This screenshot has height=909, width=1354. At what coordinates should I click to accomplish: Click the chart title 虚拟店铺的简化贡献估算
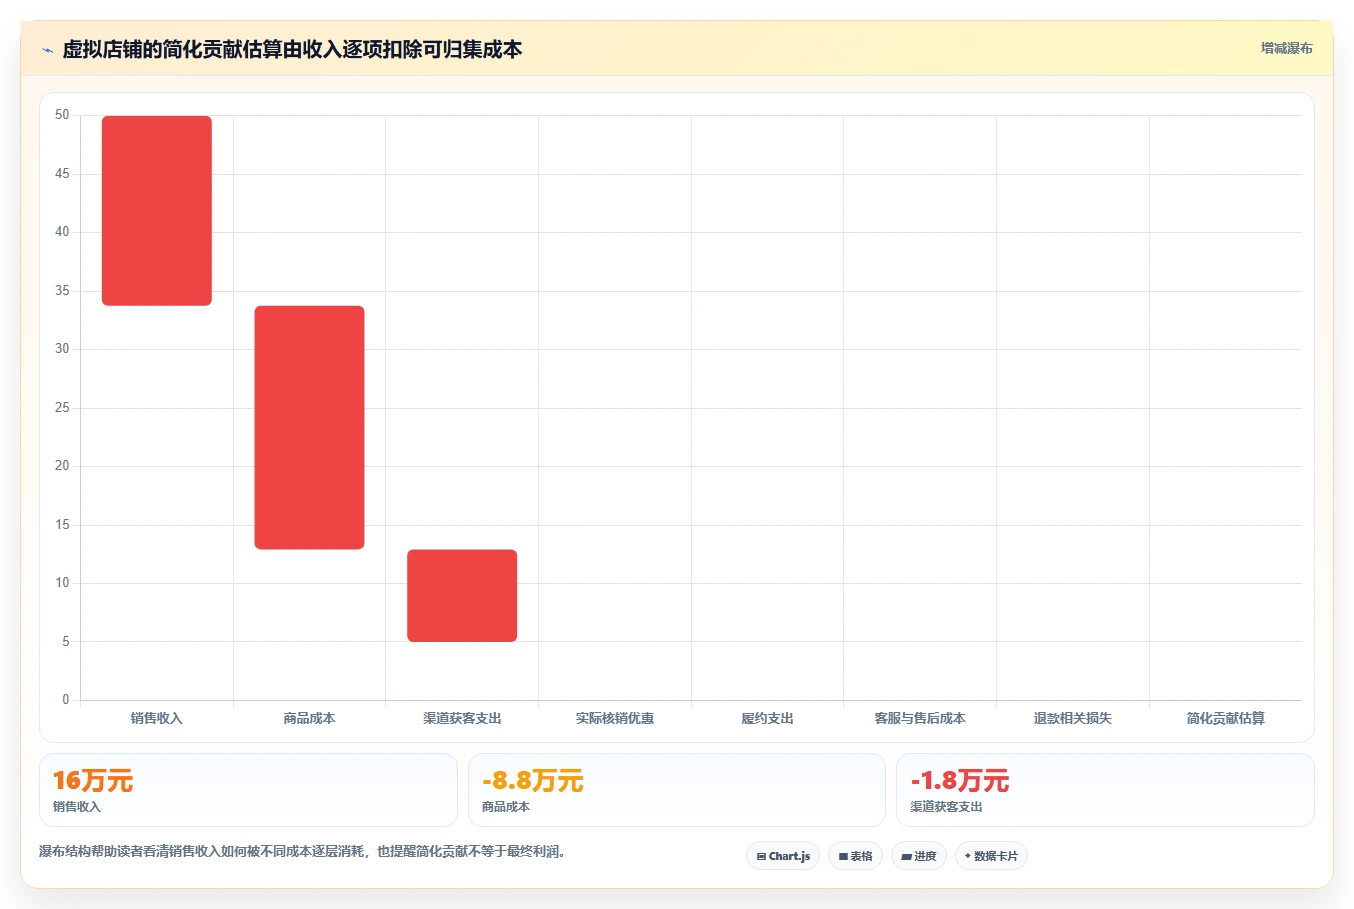[x=292, y=49]
